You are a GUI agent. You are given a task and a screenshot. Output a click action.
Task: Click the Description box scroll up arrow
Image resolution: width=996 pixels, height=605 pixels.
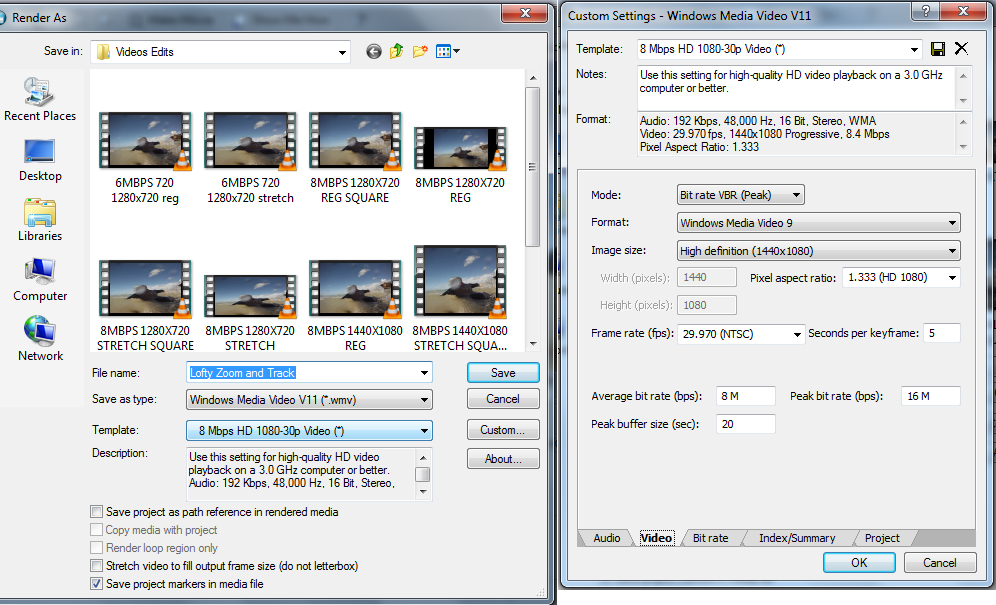(423, 458)
